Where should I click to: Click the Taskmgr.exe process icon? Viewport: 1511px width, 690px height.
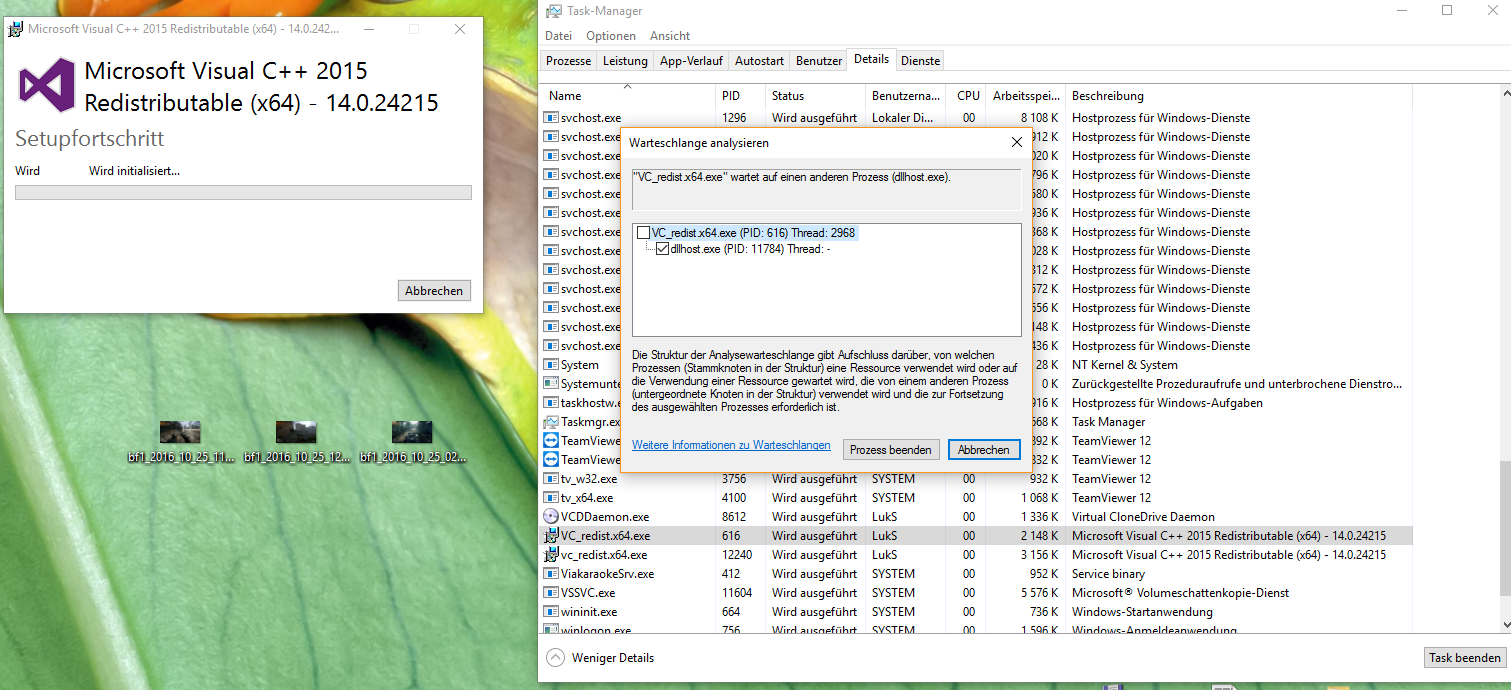551,422
